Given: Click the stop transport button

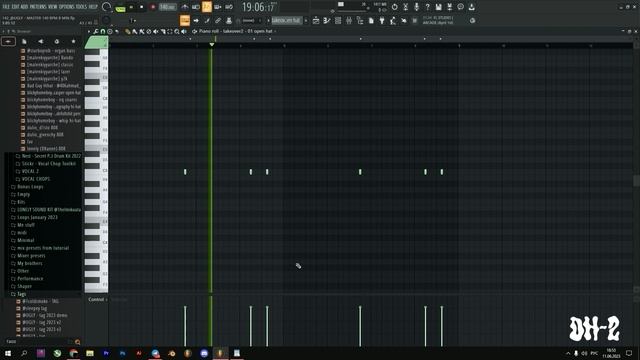Looking at the screenshot, I should (142, 7).
